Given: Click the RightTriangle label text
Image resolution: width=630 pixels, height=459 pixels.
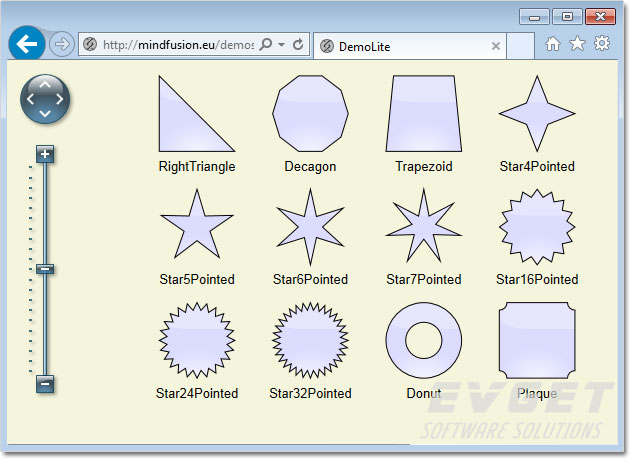Looking at the screenshot, I should tap(197, 166).
